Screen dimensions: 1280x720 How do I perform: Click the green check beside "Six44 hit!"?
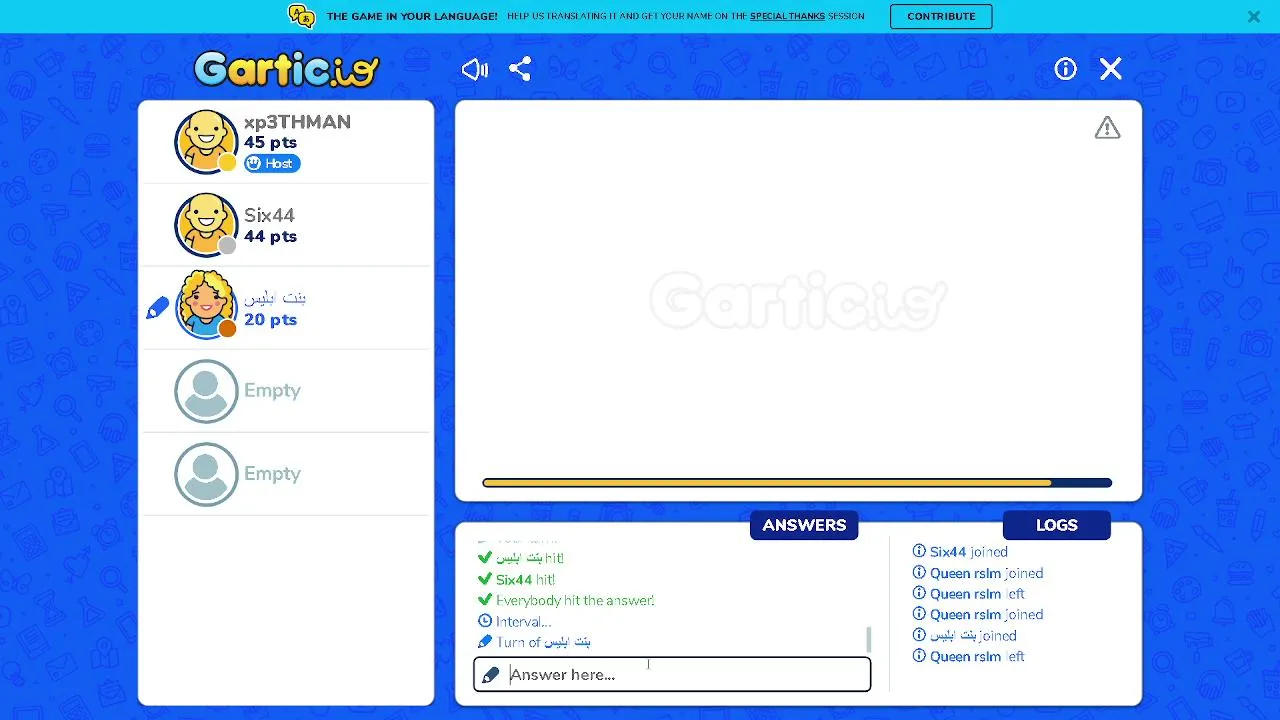(x=485, y=579)
